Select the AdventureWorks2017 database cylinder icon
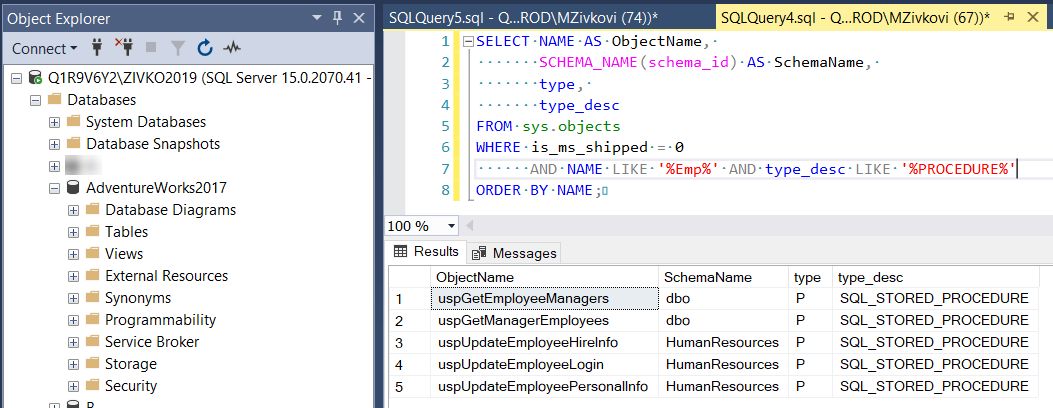Viewport: 1053px width, 408px height. coord(73,188)
